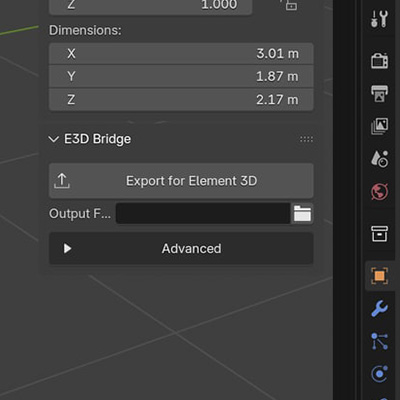Collapse the E3D Bridge panel

coord(54,139)
